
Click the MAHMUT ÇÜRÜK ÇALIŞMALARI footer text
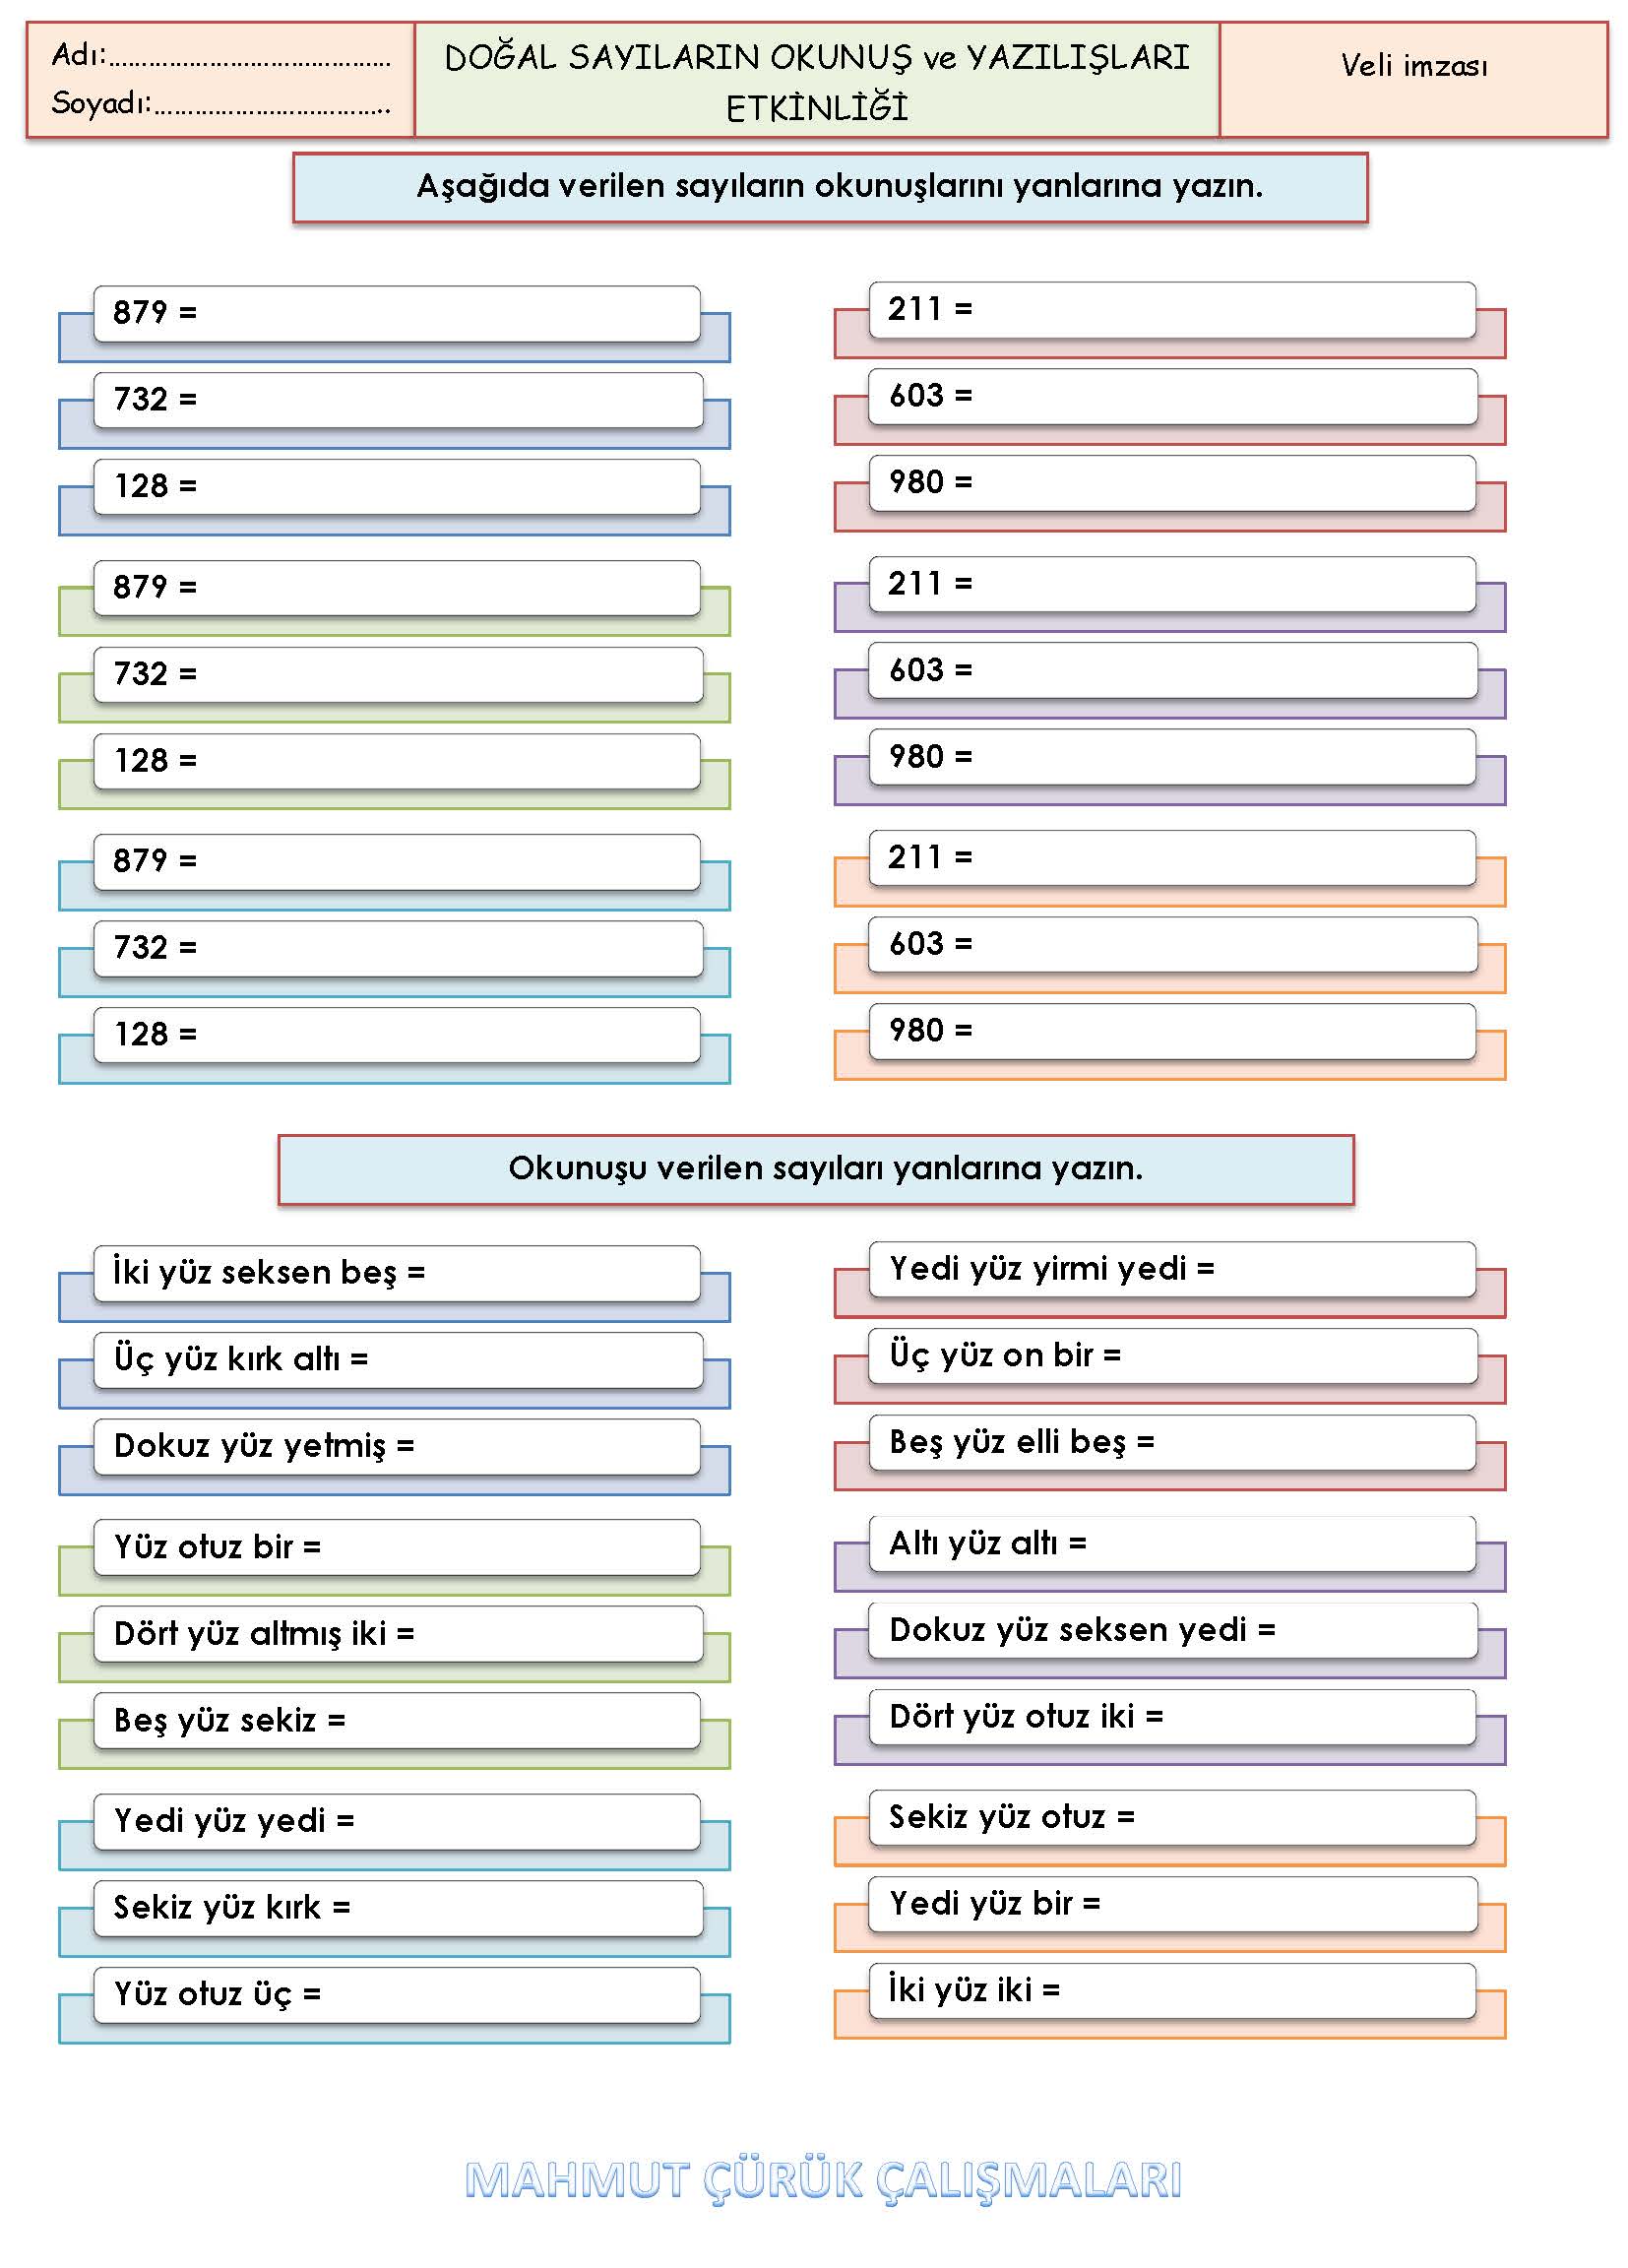pos(823,2181)
